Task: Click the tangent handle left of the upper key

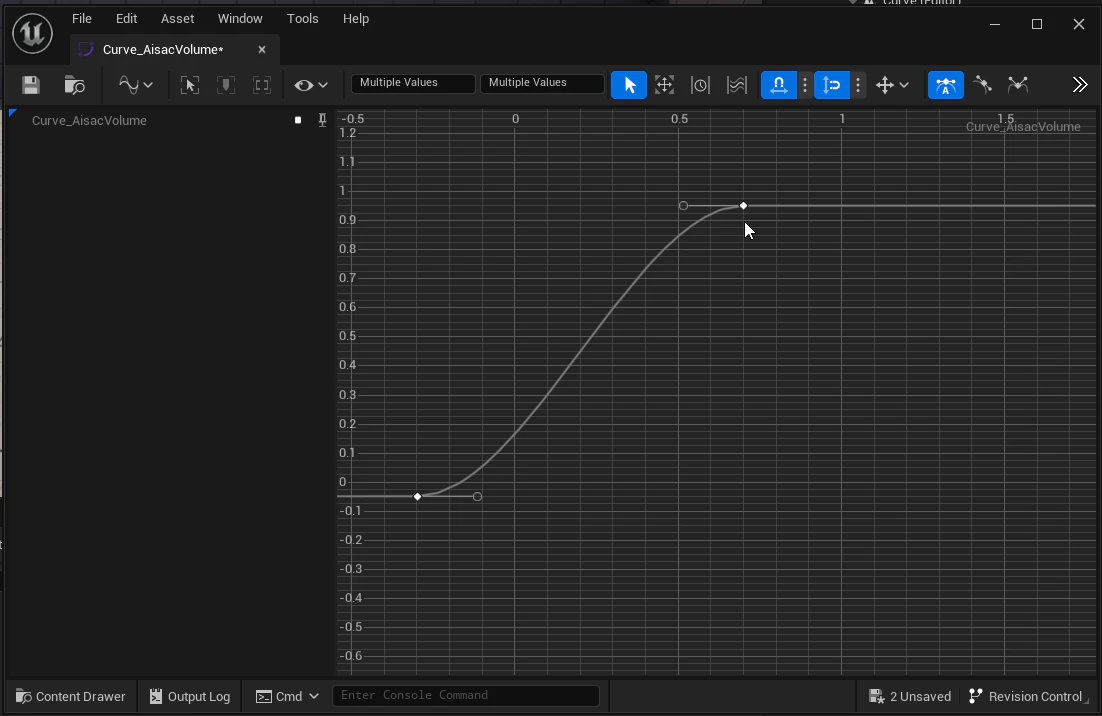Action: click(x=683, y=206)
